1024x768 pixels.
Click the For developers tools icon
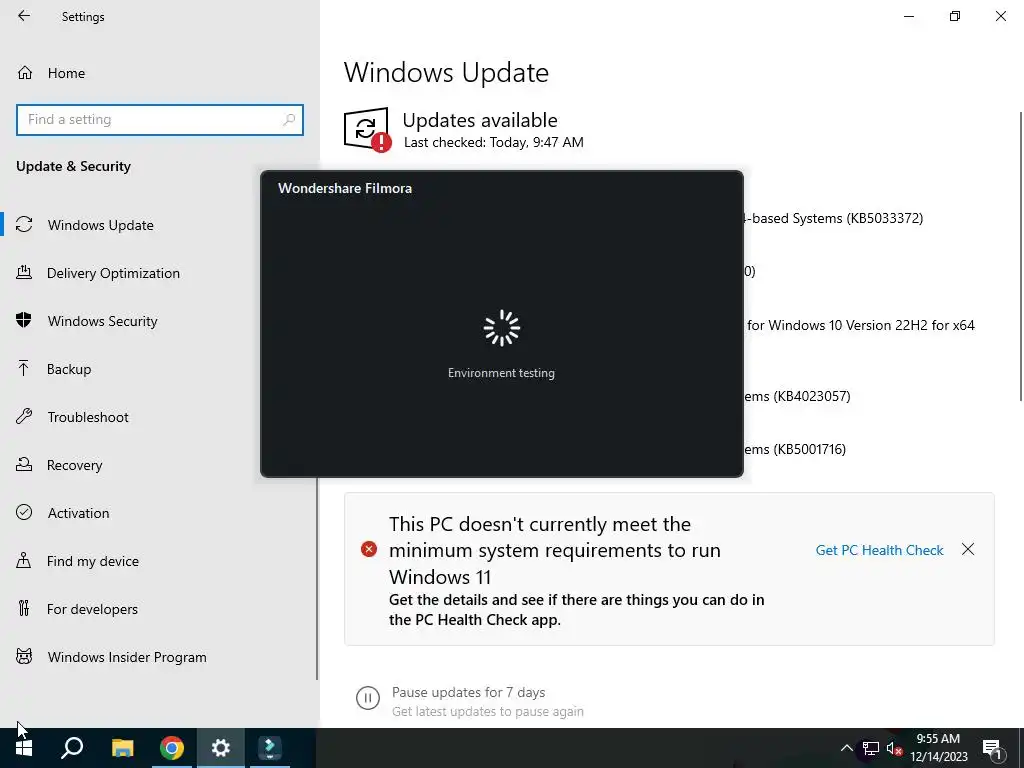click(x=24, y=609)
